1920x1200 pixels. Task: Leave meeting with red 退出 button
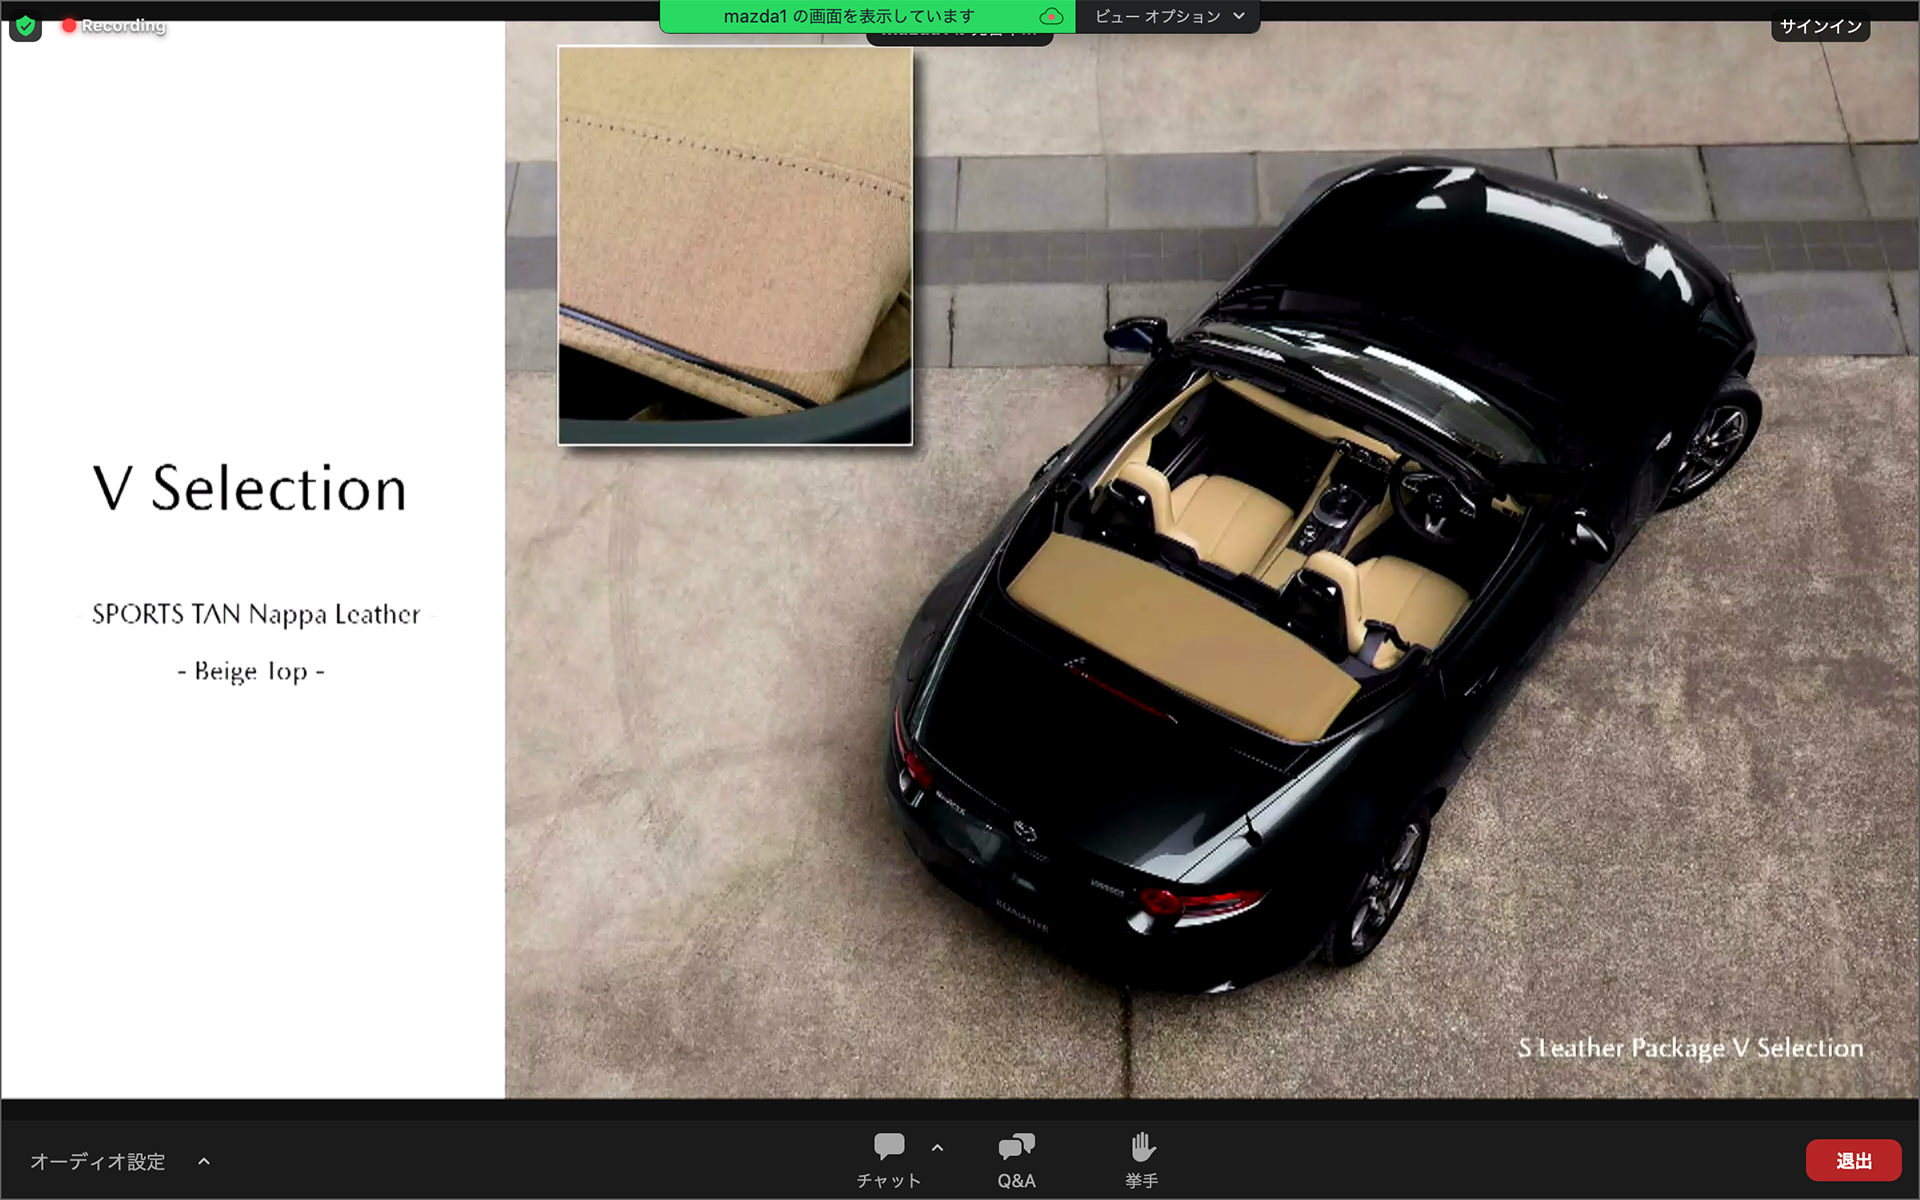pyautogui.click(x=1853, y=1160)
